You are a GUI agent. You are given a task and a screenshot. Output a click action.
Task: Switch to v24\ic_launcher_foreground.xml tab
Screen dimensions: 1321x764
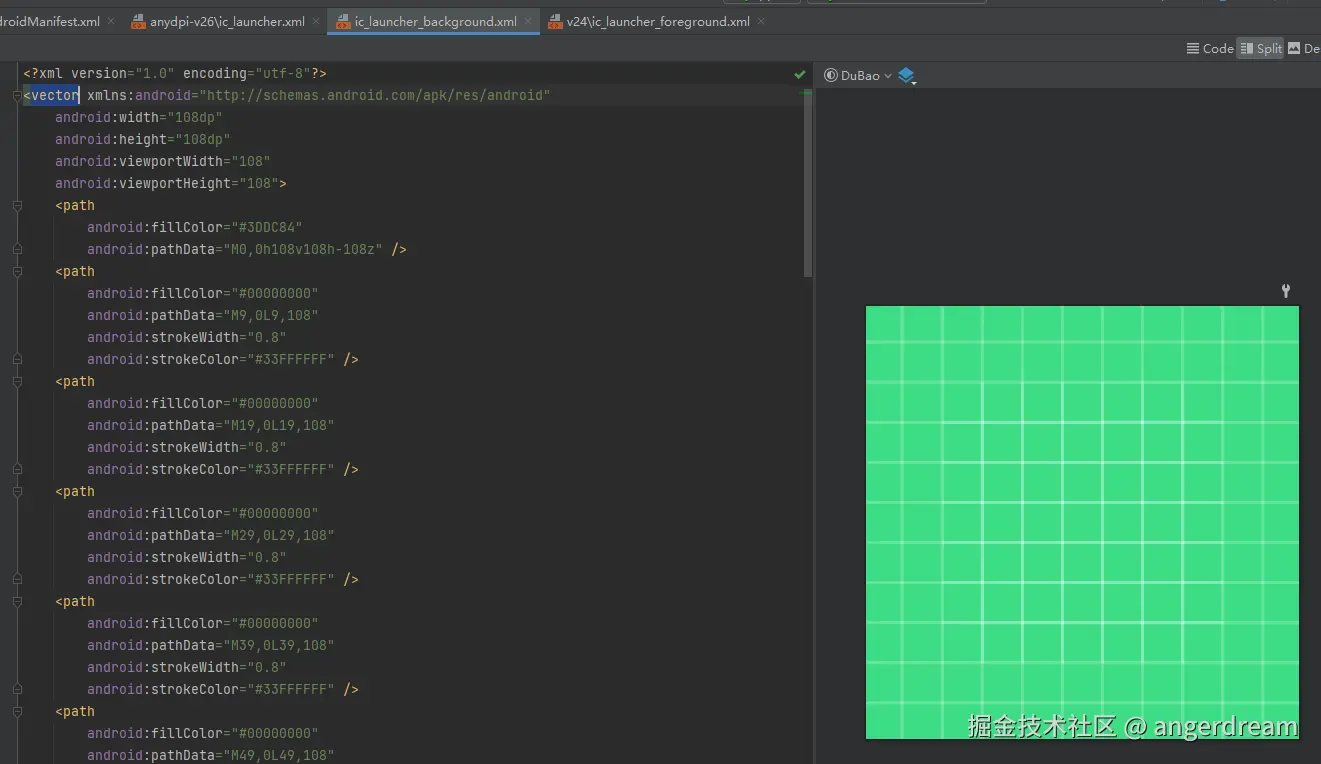658,21
